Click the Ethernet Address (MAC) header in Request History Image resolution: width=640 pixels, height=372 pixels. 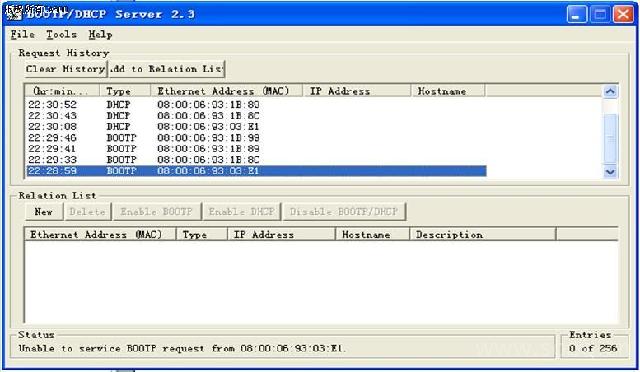[x=227, y=91]
